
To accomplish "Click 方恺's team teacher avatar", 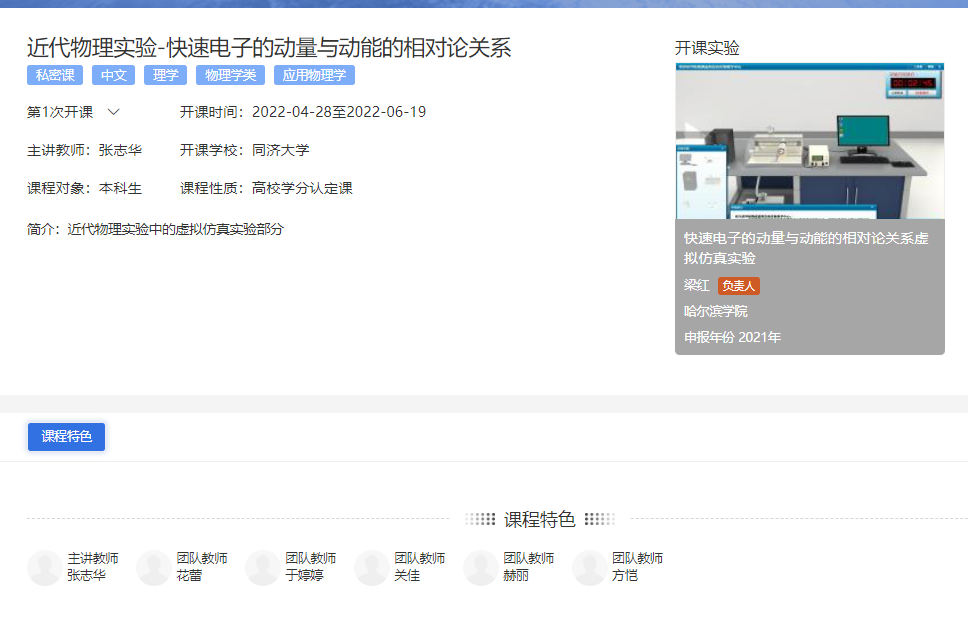I will click(x=589, y=567).
